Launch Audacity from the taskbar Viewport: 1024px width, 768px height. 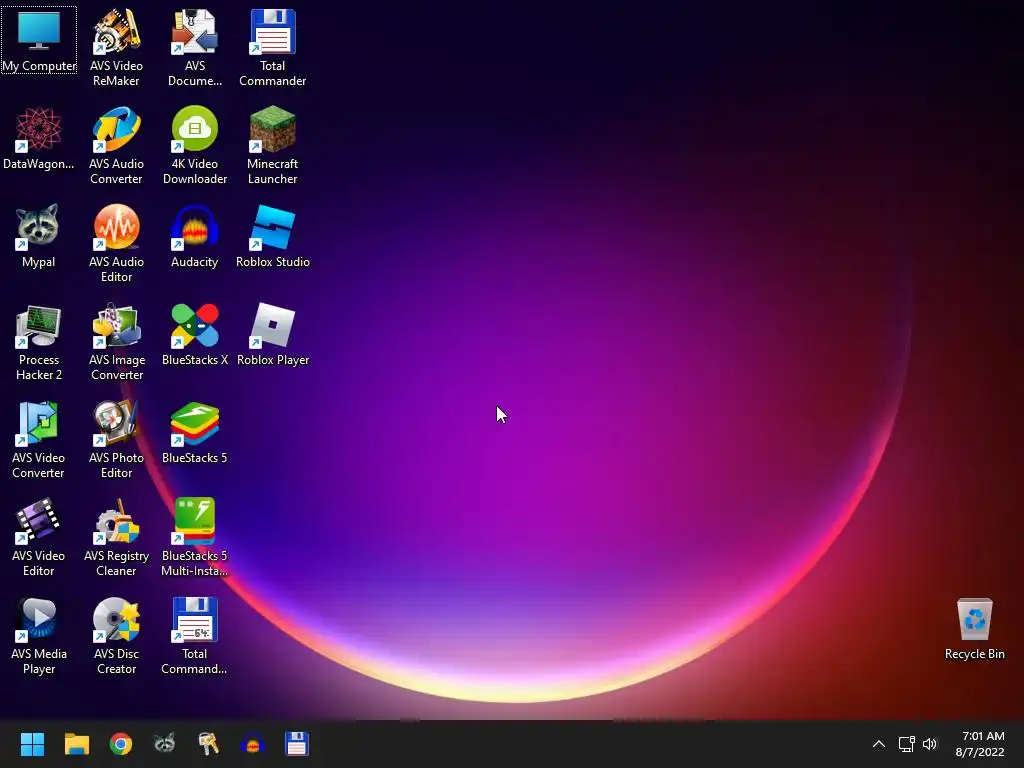[252, 744]
